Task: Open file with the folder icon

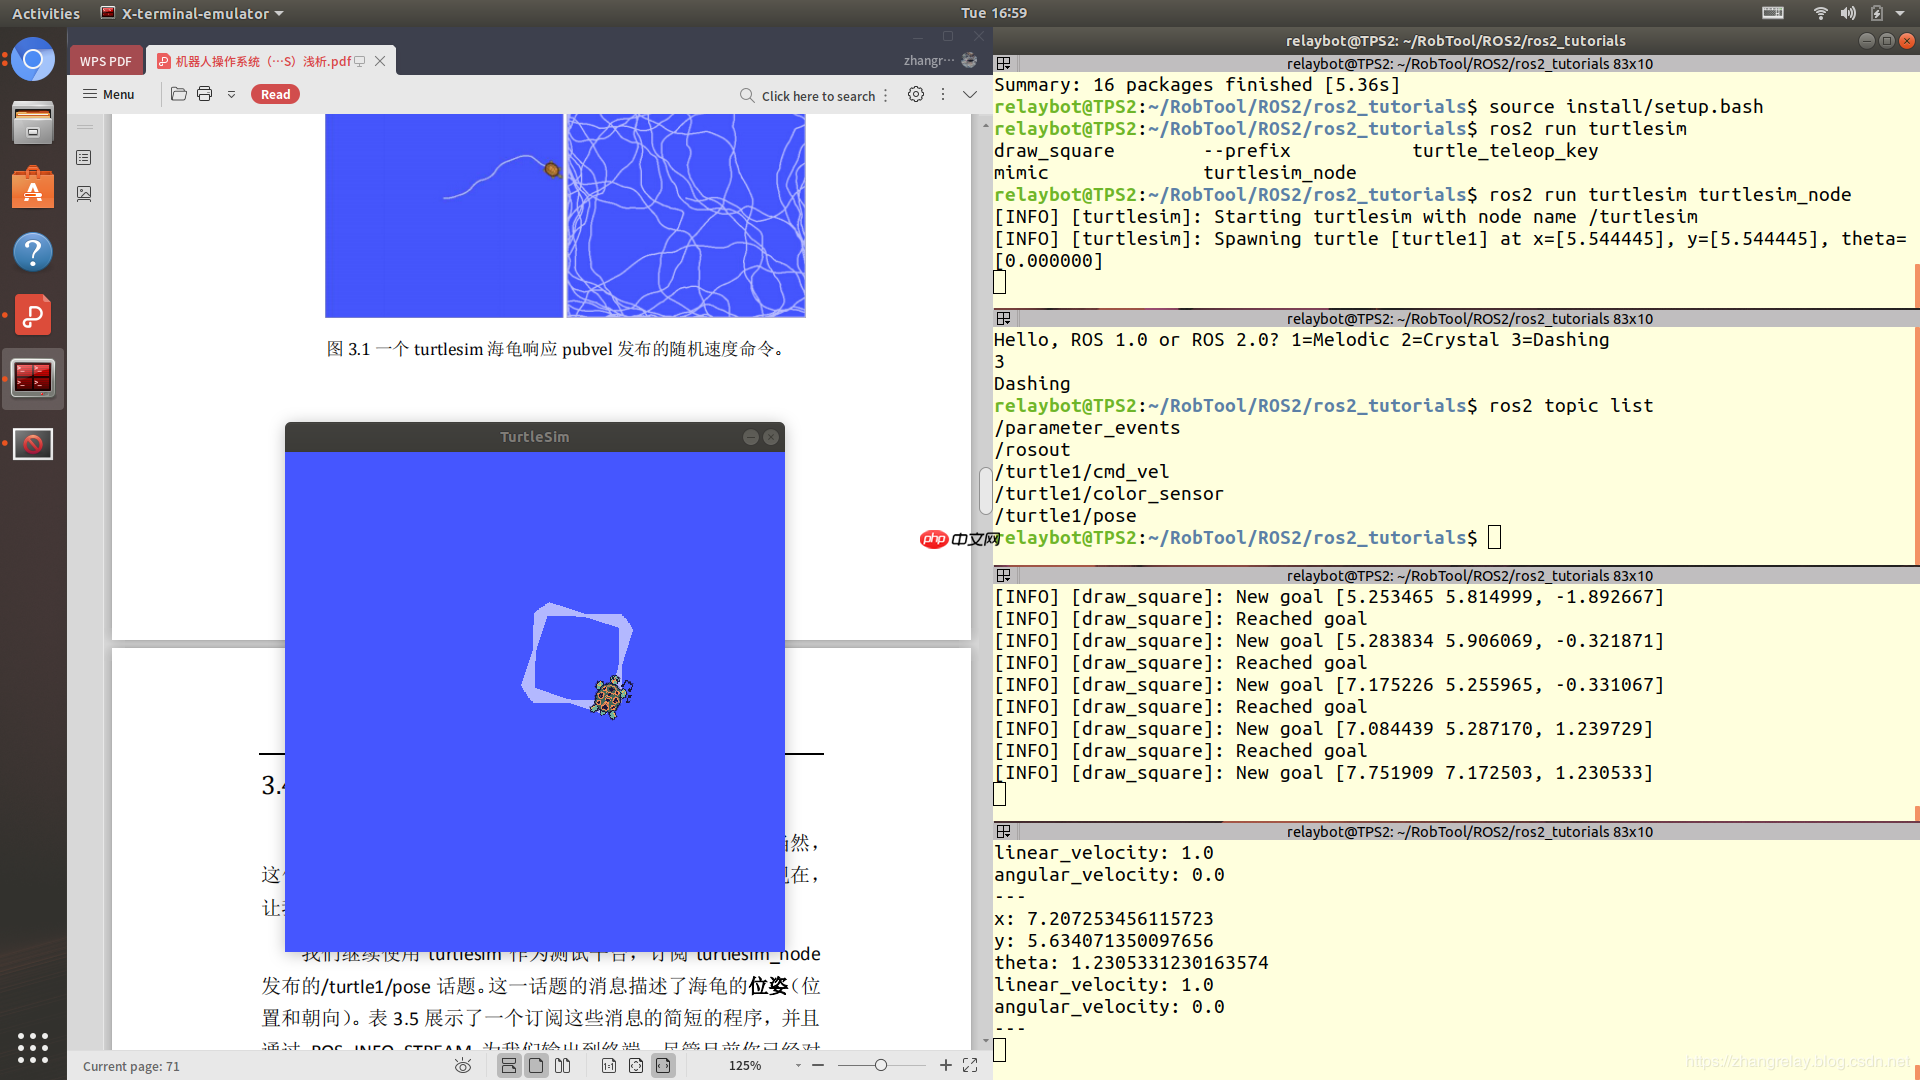Action: [x=179, y=94]
